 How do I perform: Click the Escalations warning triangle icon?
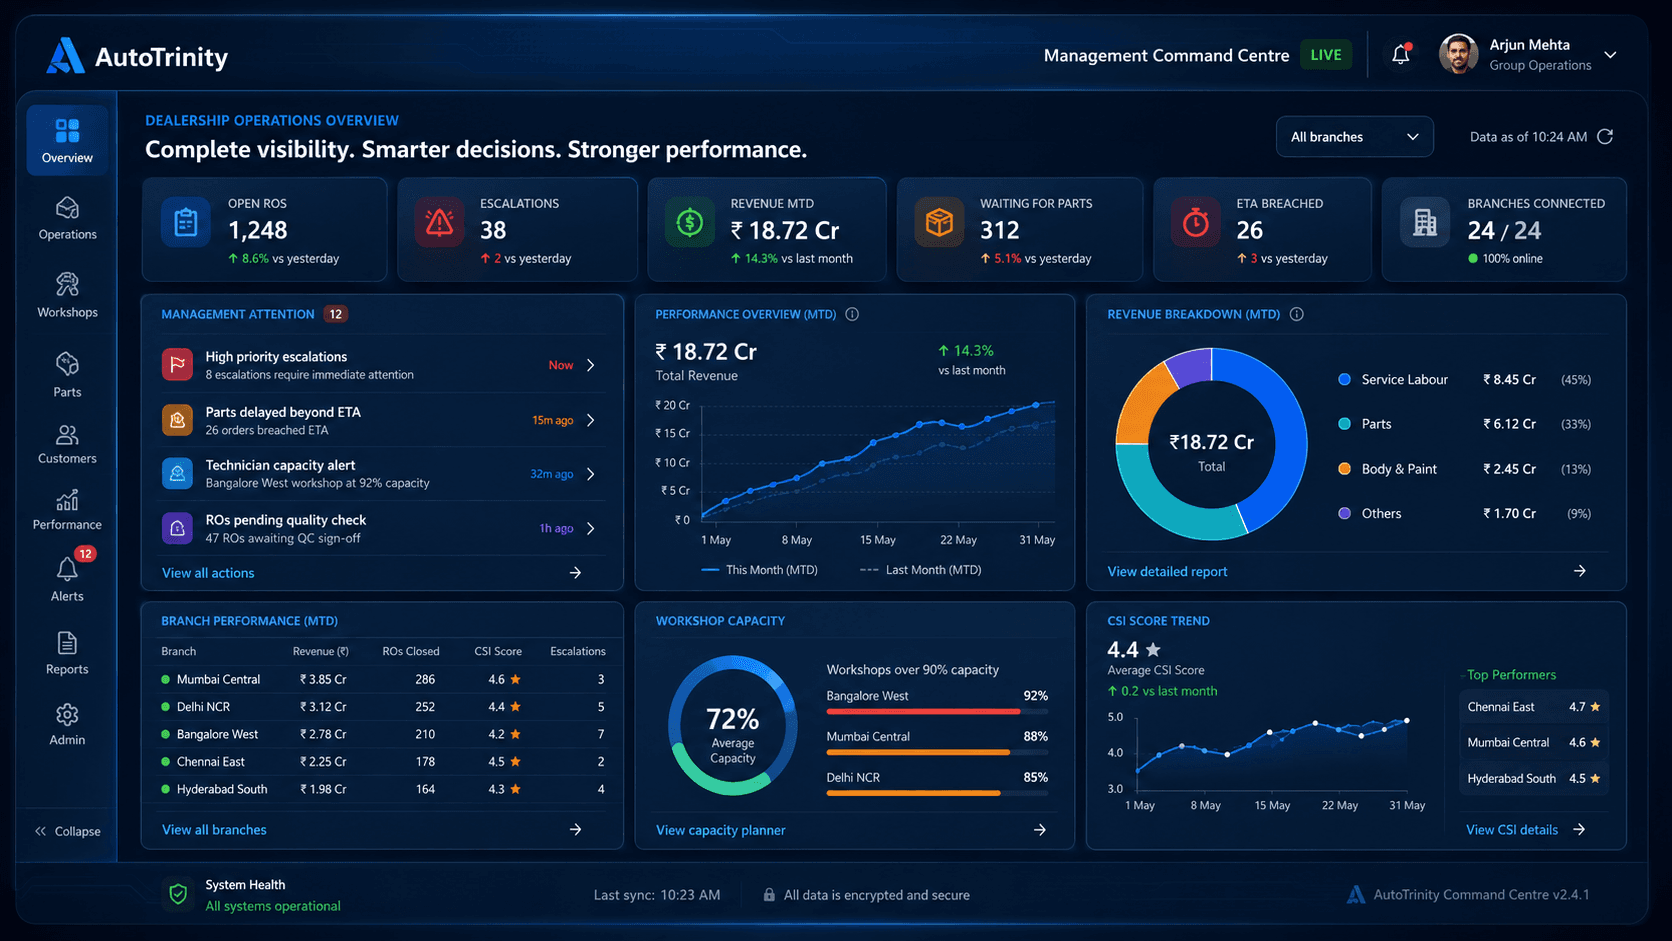439,222
